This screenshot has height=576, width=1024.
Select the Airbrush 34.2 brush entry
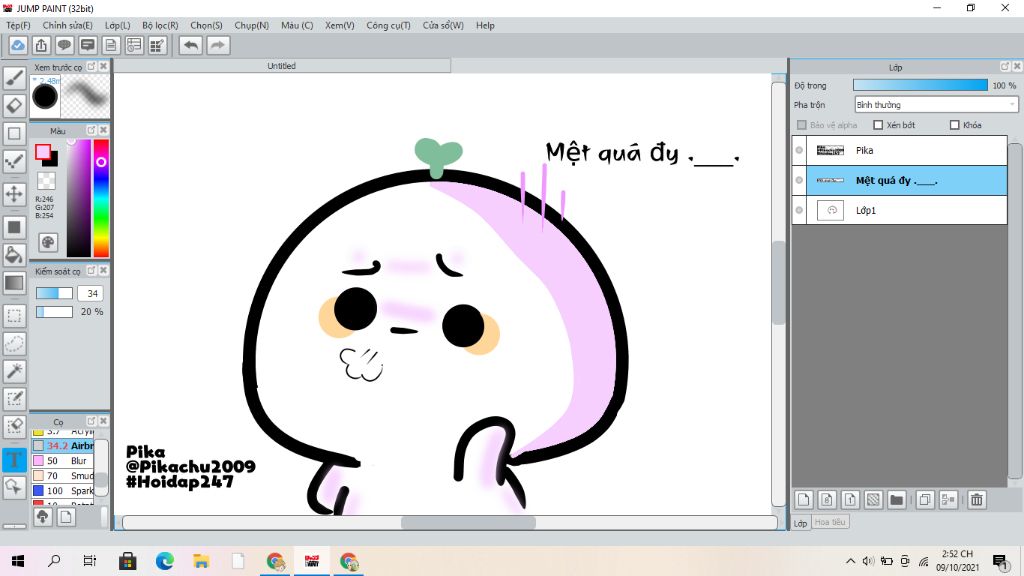tap(63, 445)
